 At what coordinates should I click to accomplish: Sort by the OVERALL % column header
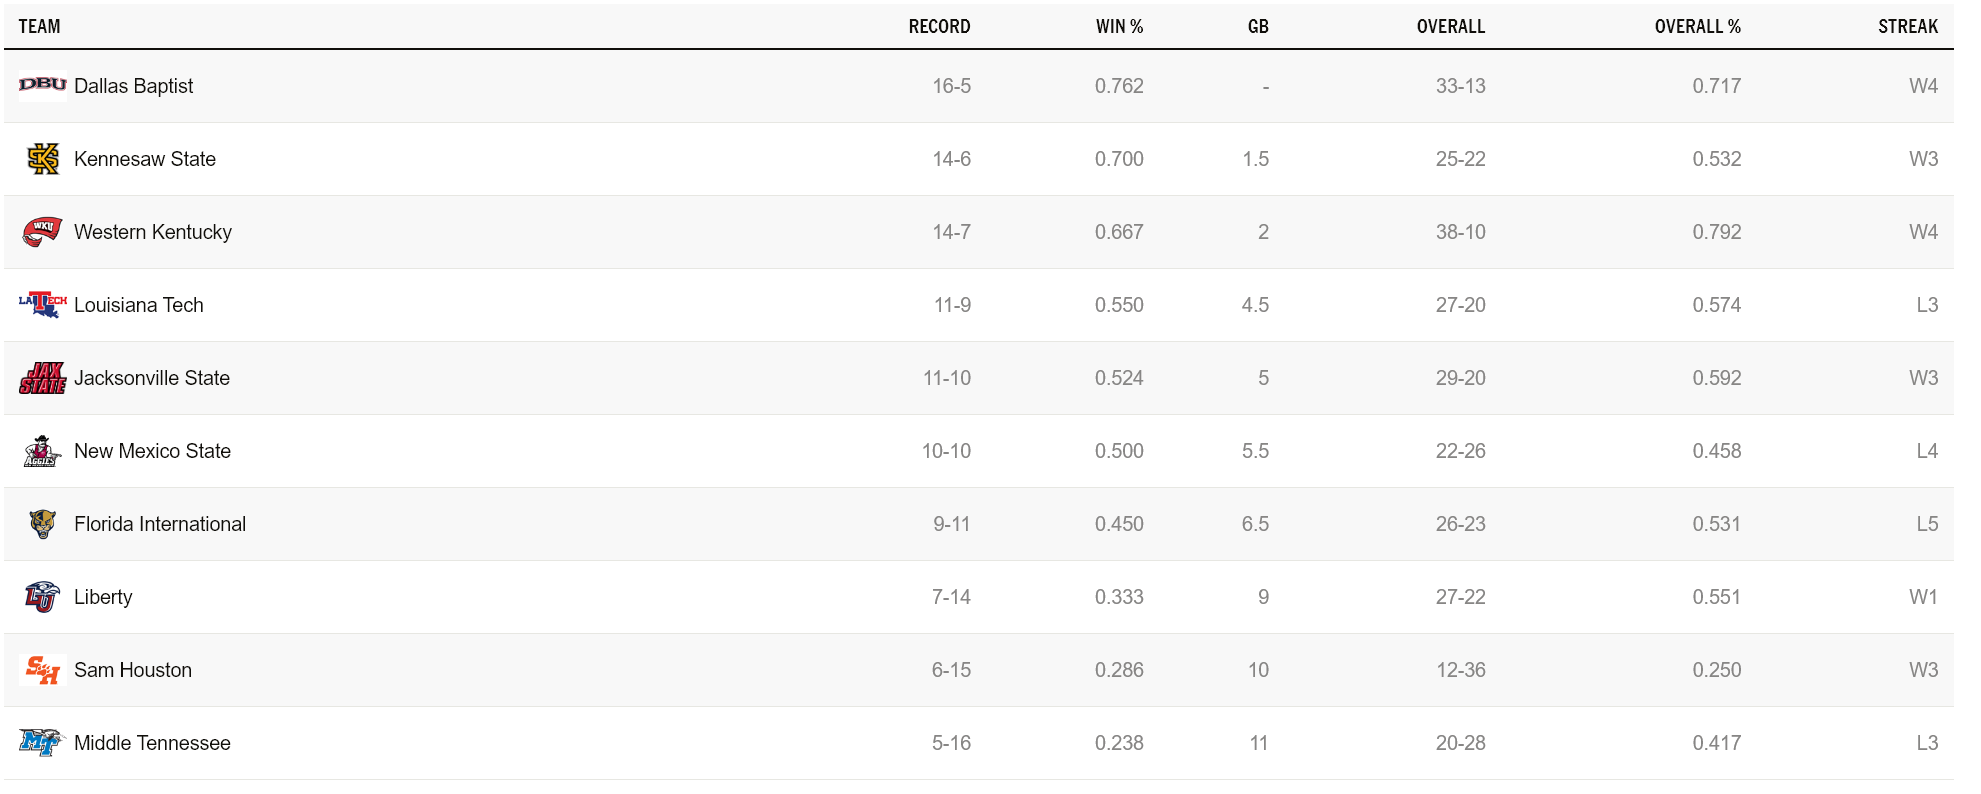click(x=1698, y=27)
